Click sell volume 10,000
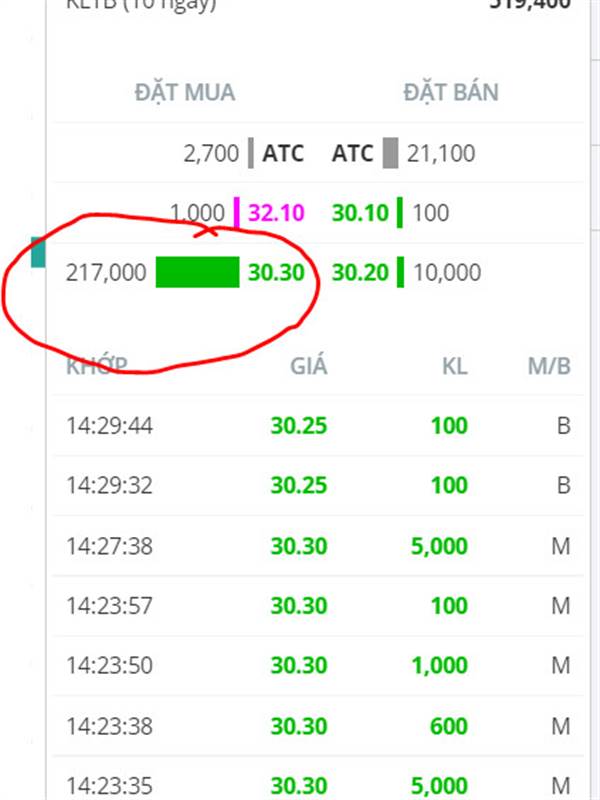This screenshot has width=600, height=800. 447,272
